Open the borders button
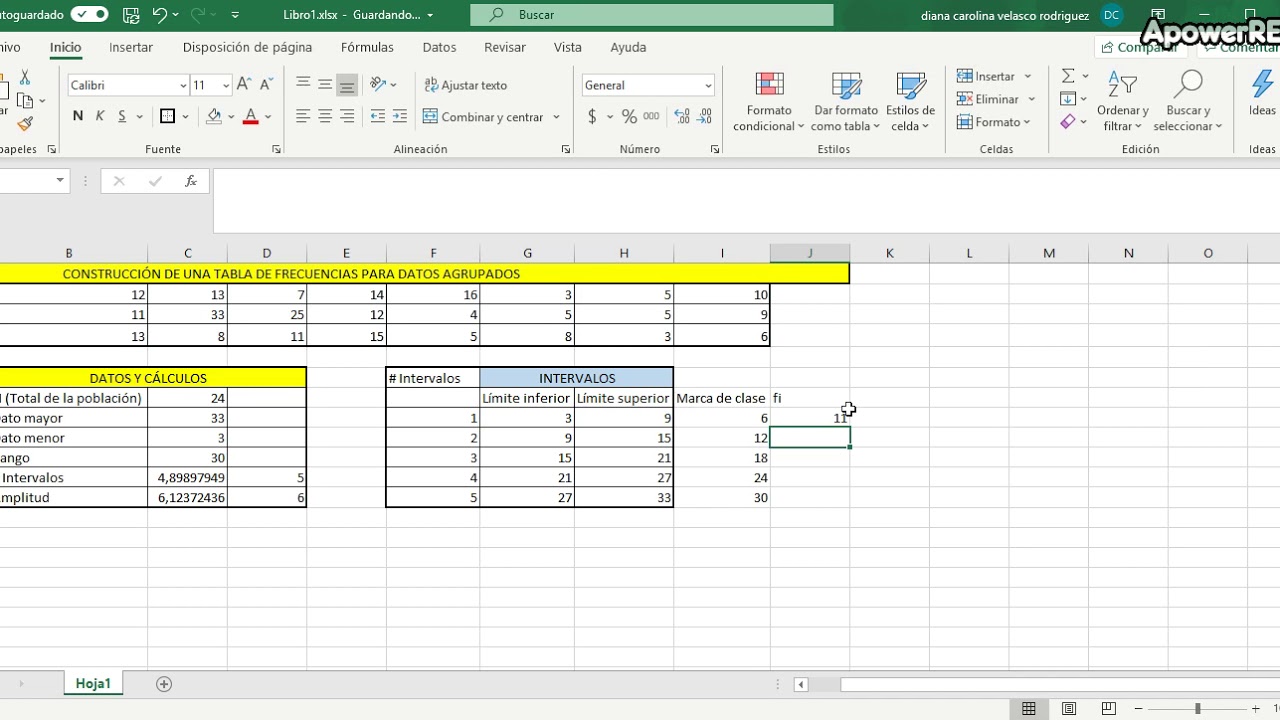1280x720 pixels. click(x=167, y=116)
